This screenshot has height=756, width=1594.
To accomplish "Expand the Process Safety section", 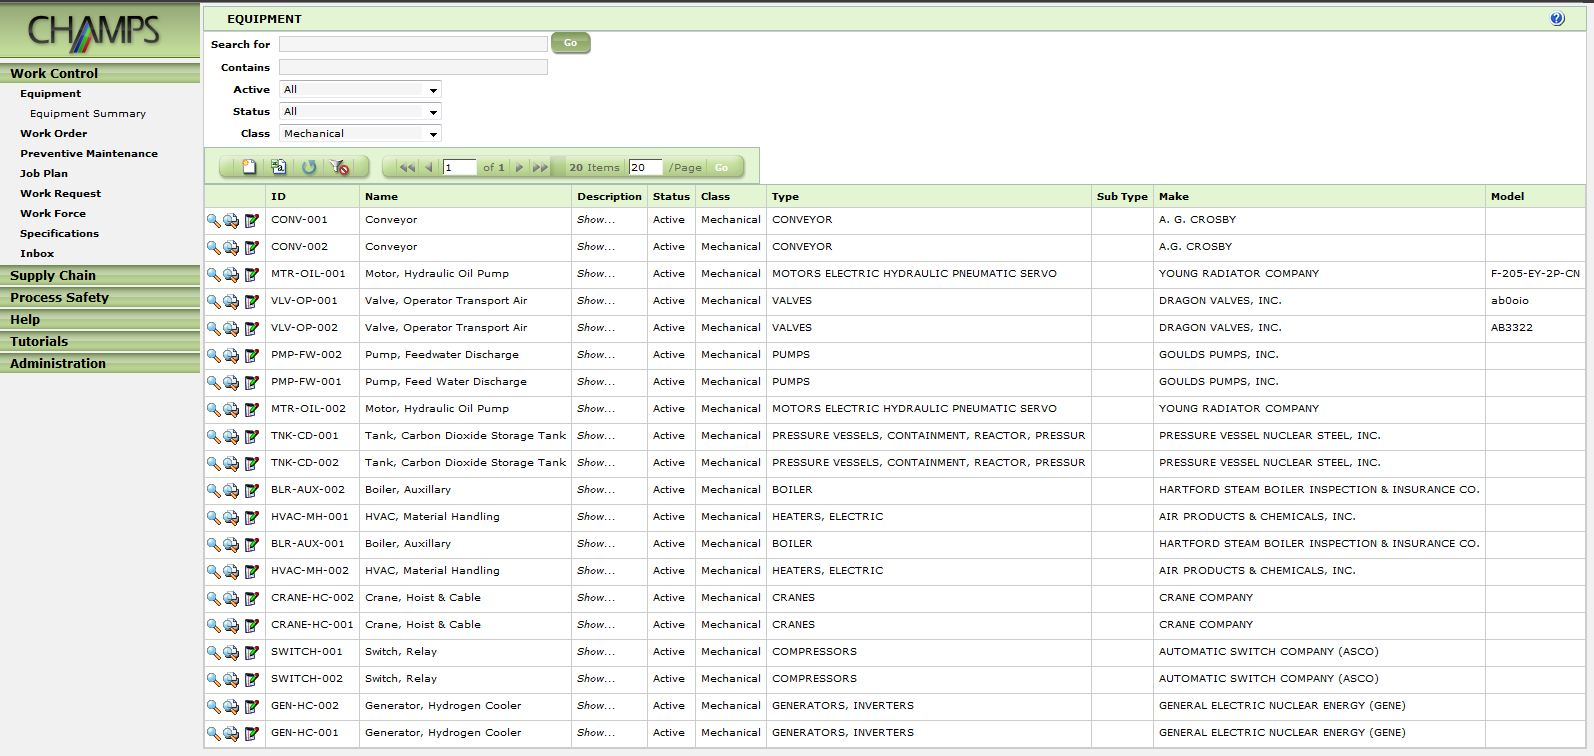I will tap(100, 297).
